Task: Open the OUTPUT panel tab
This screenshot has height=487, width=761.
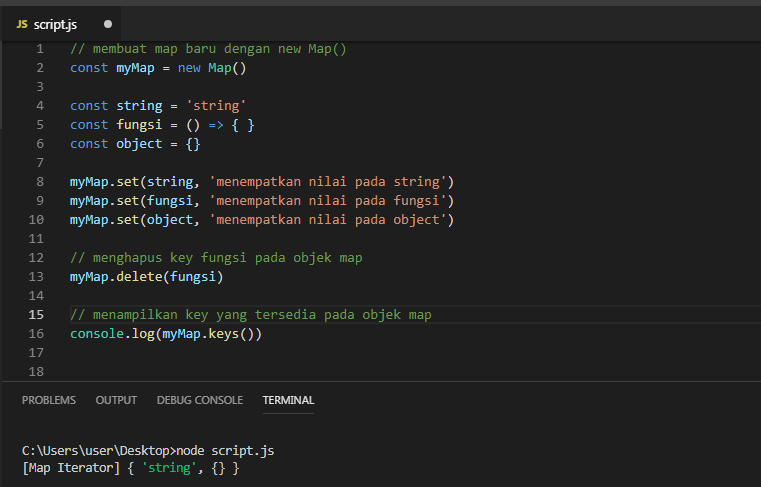Action: [x=116, y=400]
